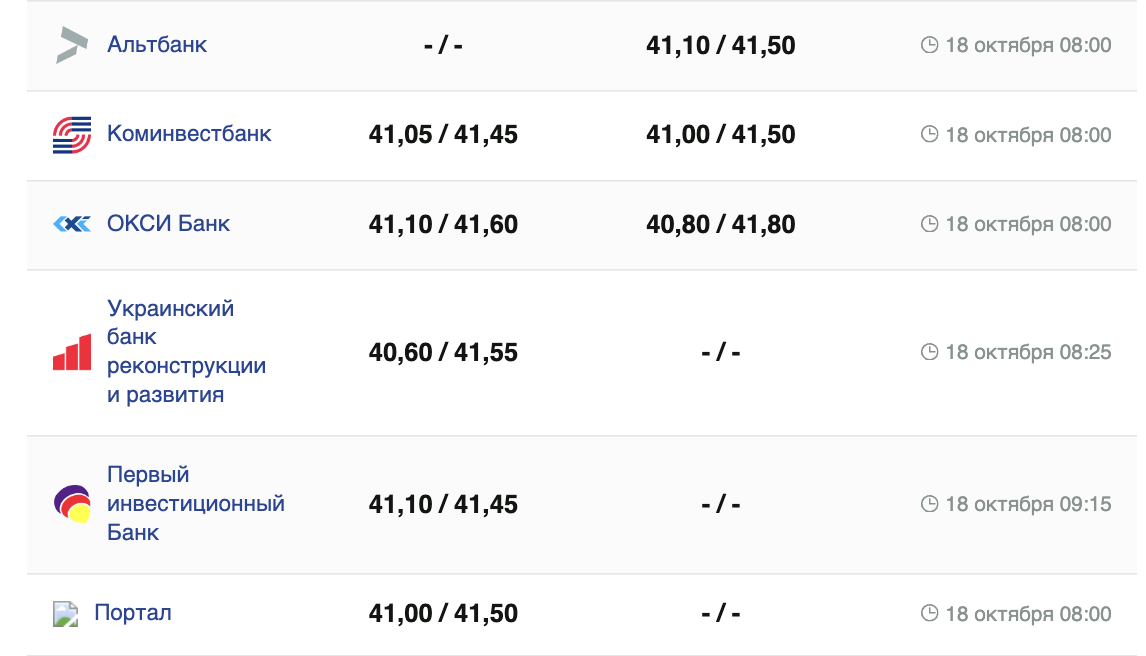This screenshot has height=656, width=1146.
Task: Click the 18 октября 08:25 timestamp
Action: (x=1028, y=352)
